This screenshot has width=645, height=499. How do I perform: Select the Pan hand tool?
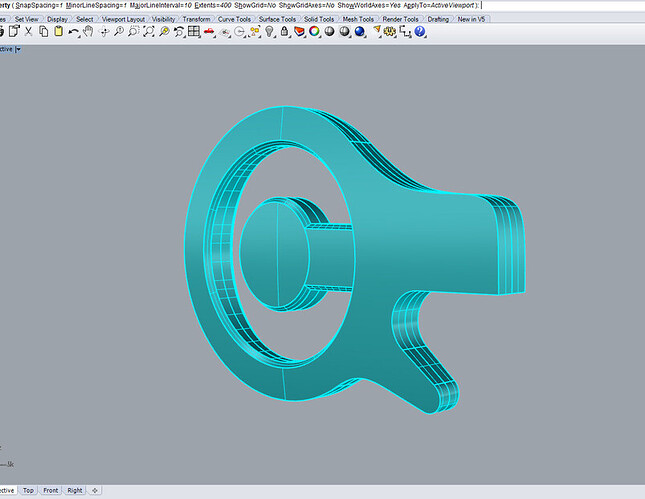pos(89,32)
